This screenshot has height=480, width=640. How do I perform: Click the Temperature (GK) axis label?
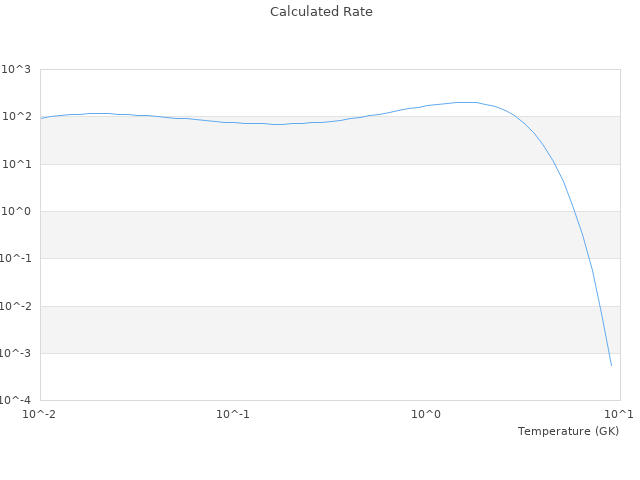(x=568, y=431)
